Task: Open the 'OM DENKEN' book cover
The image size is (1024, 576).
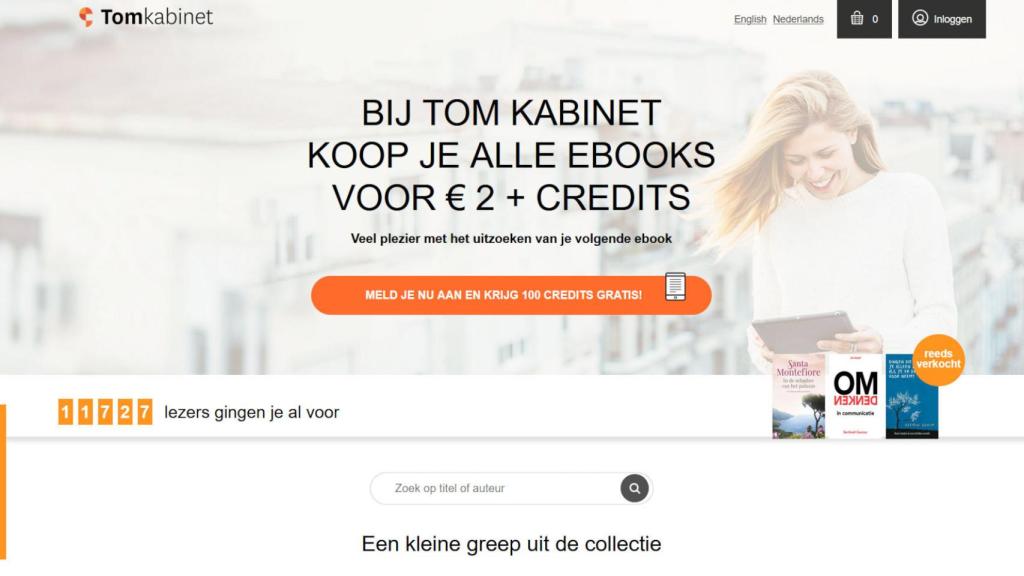Action: [x=856, y=396]
